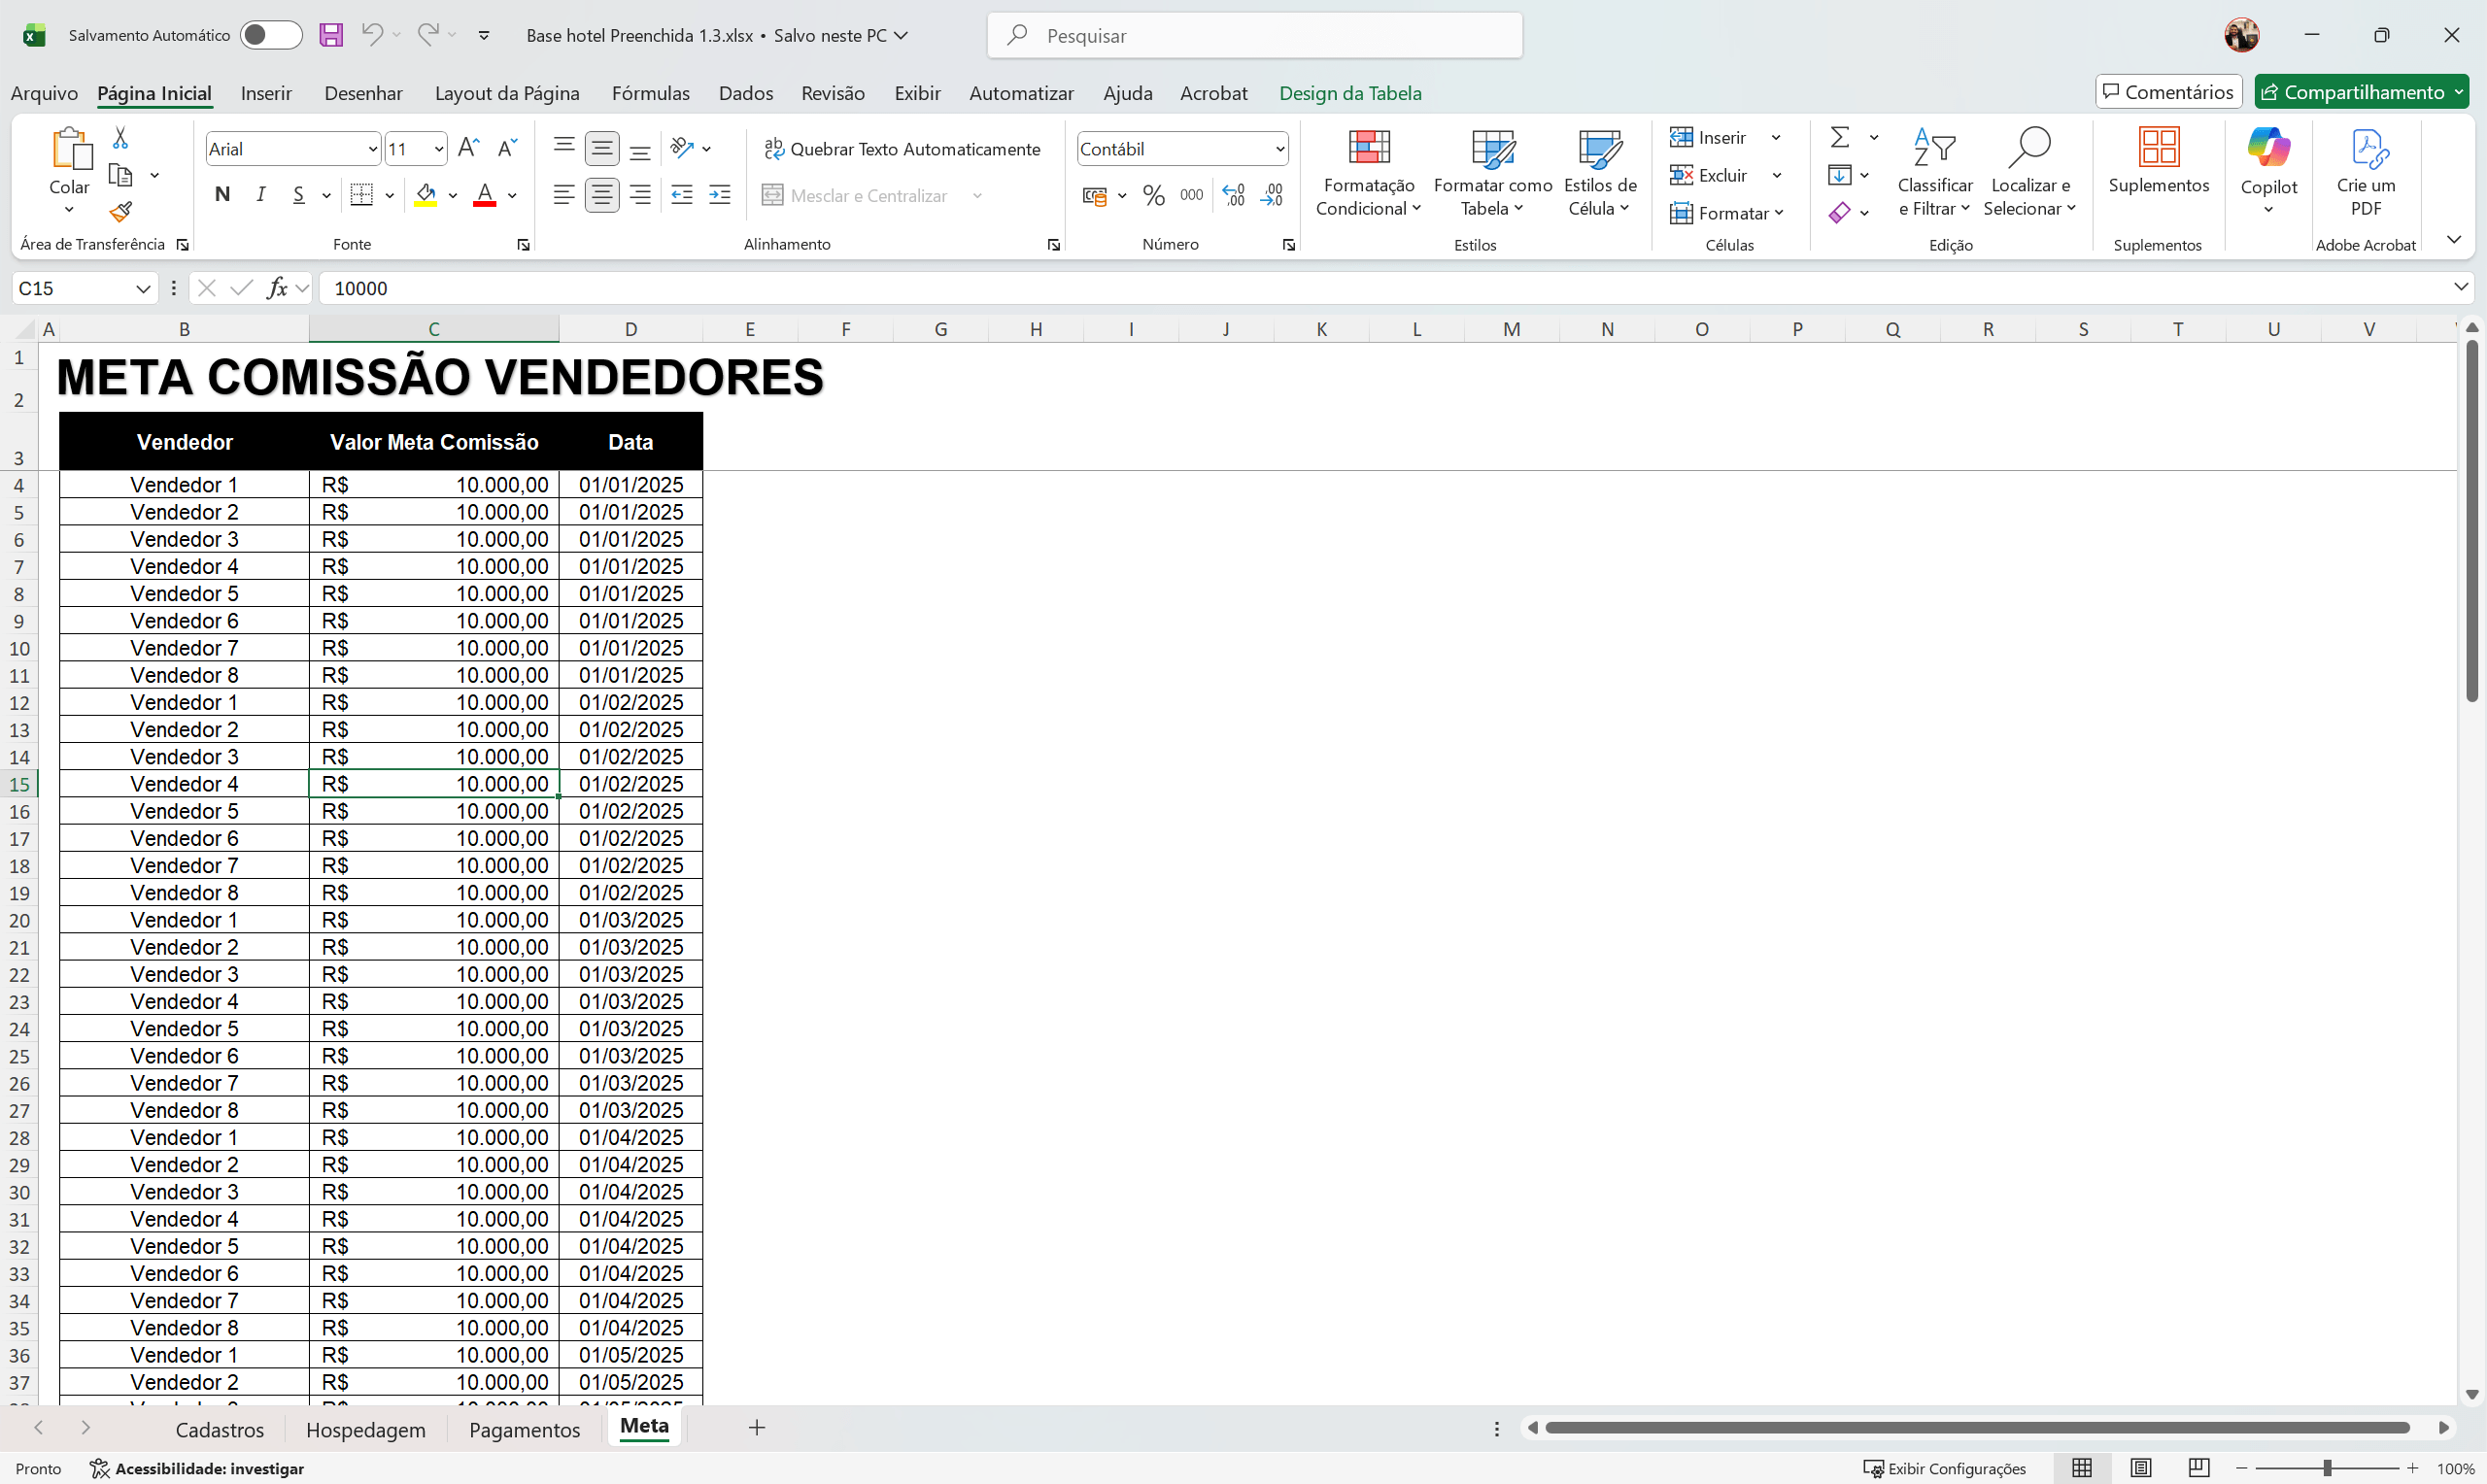Click the Percent Style icon
Screen dimensions: 2487x1484
[x=1153, y=195]
